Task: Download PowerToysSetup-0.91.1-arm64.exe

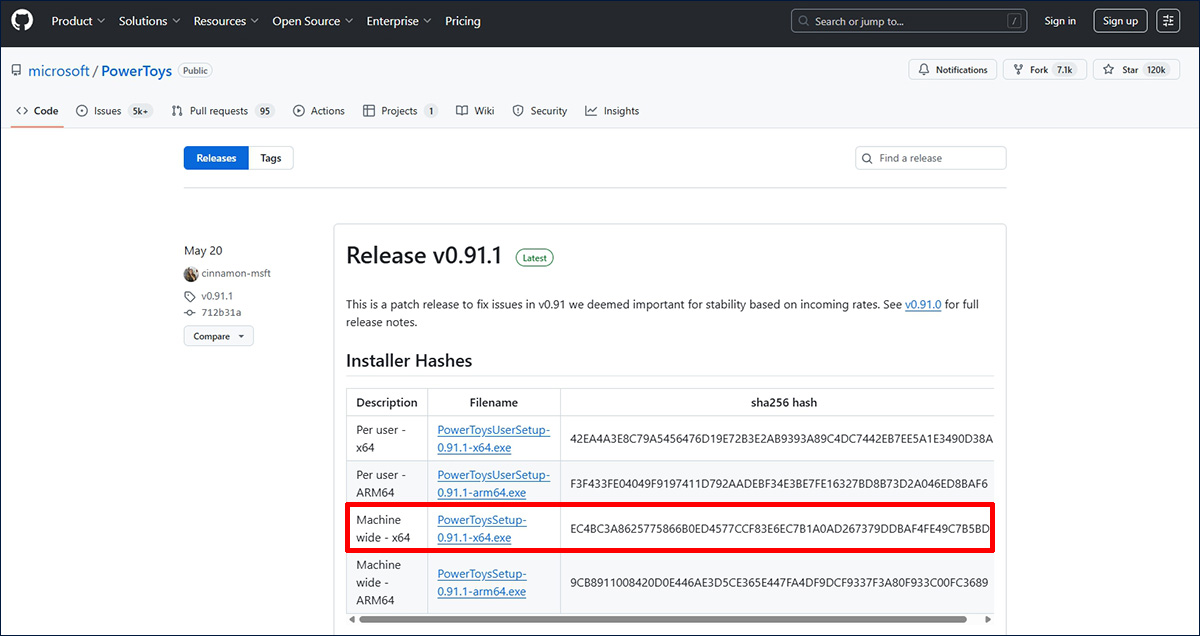Action: pyautogui.click(x=482, y=582)
